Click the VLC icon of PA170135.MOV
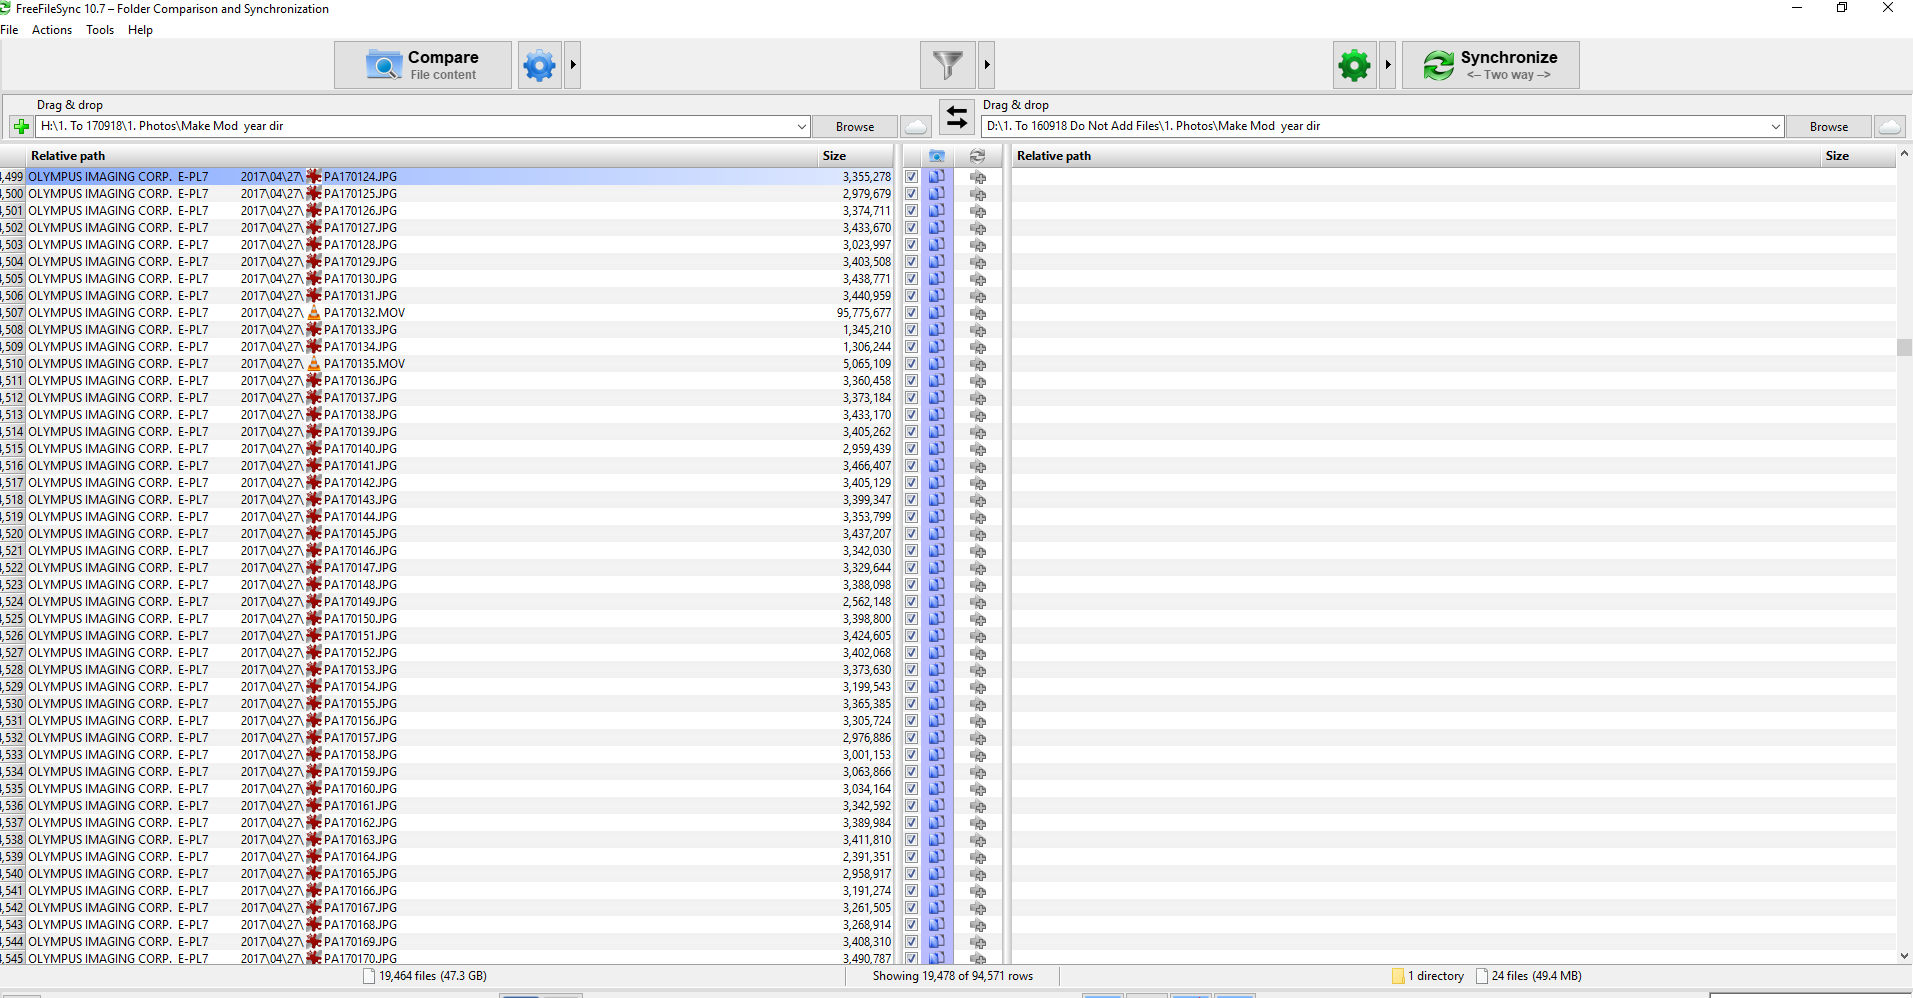This screenshot has width=1913, height=998. pos(314,364)
